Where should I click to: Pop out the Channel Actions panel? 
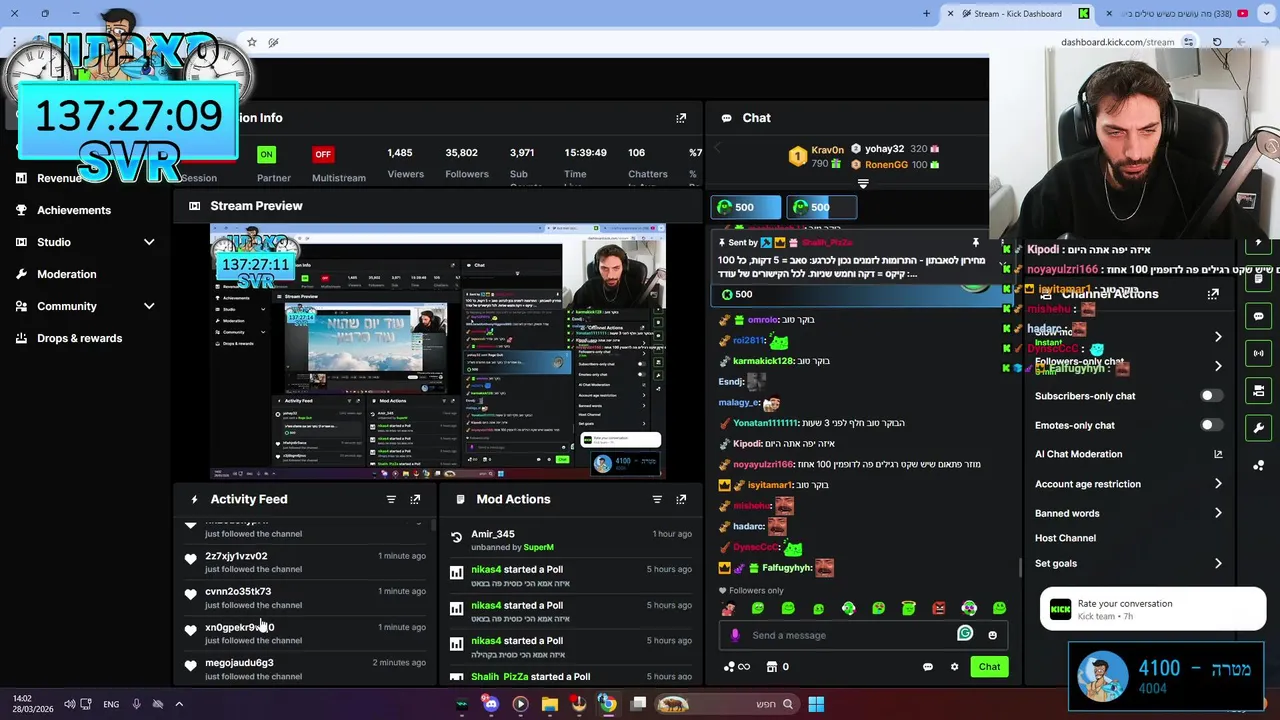tap(1213, 294)
